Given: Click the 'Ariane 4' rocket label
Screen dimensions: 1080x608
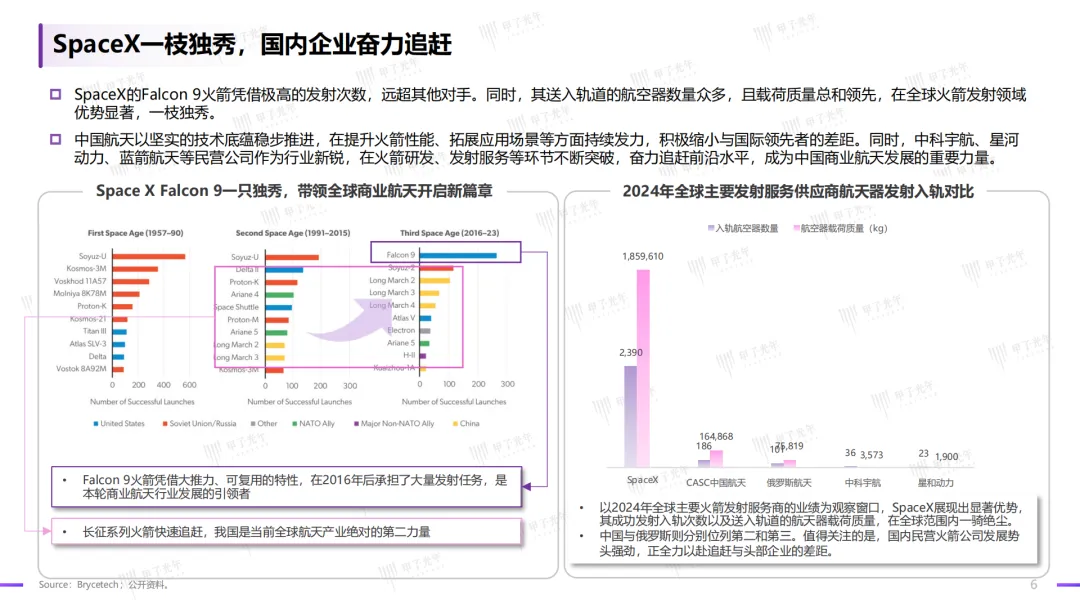Looking at the screenshot, I should [x=245, y=294].
